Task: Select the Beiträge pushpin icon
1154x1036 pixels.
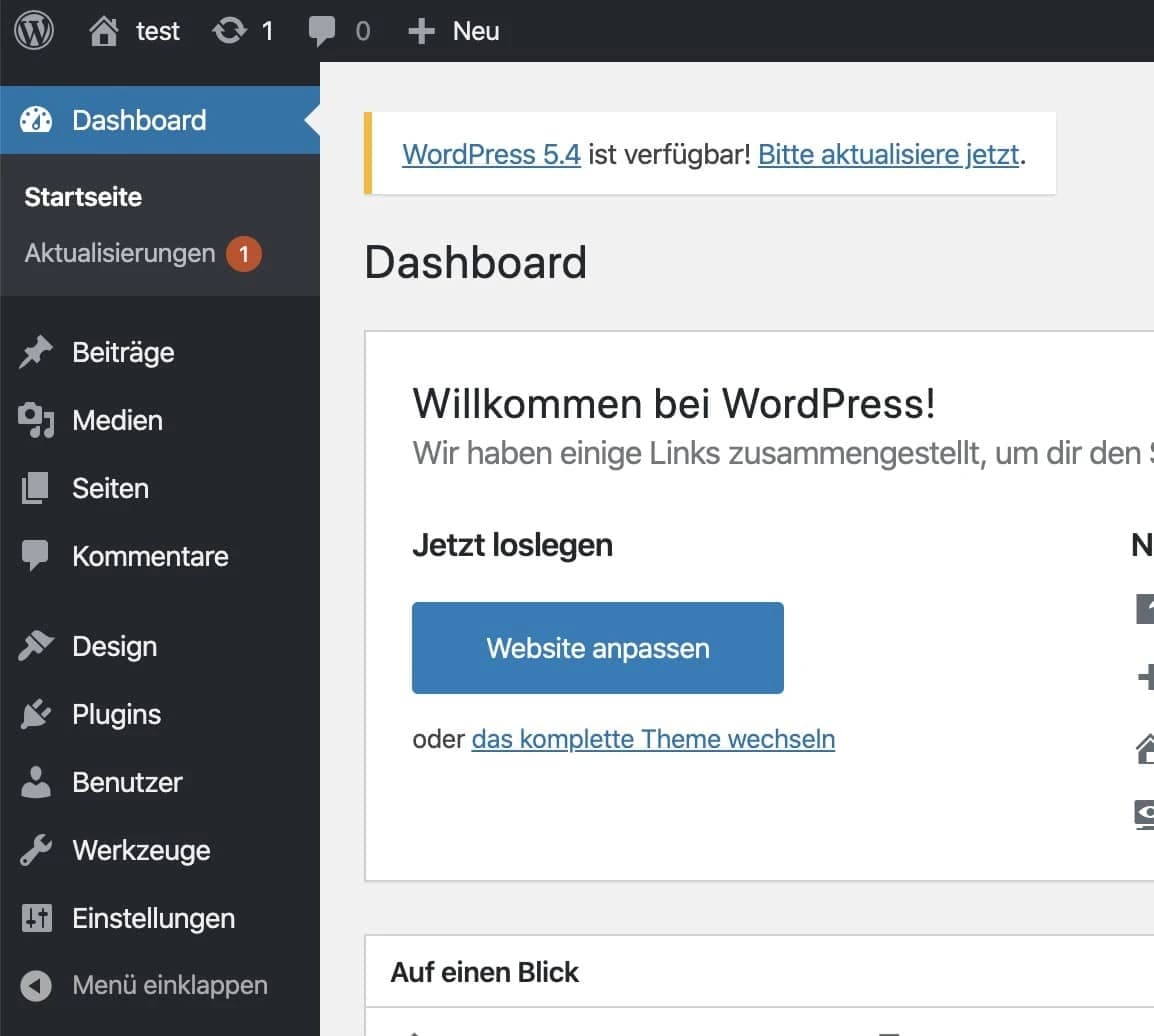Action: [37, 352]
